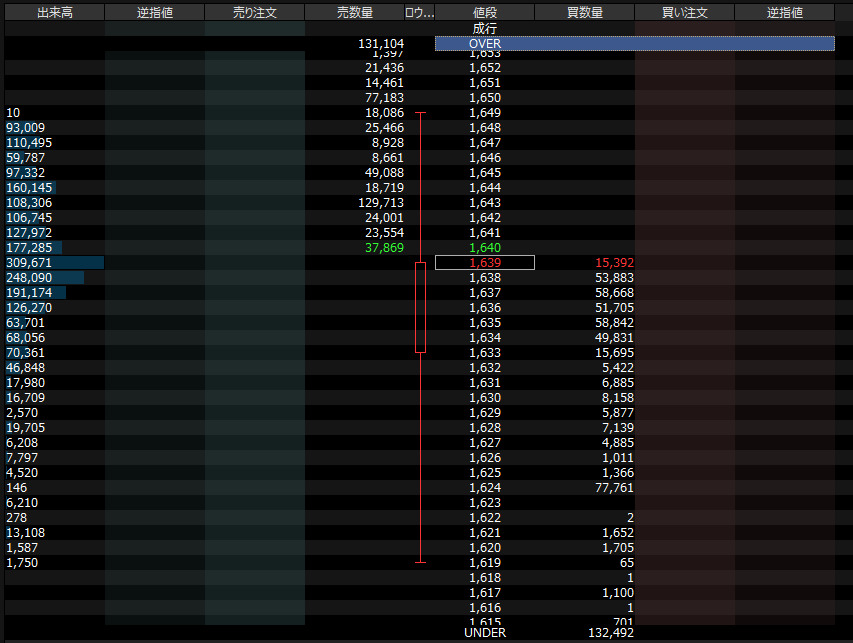853x643 pixels.
Task: Click the 売数量 column header
Action: coord(354,13)
